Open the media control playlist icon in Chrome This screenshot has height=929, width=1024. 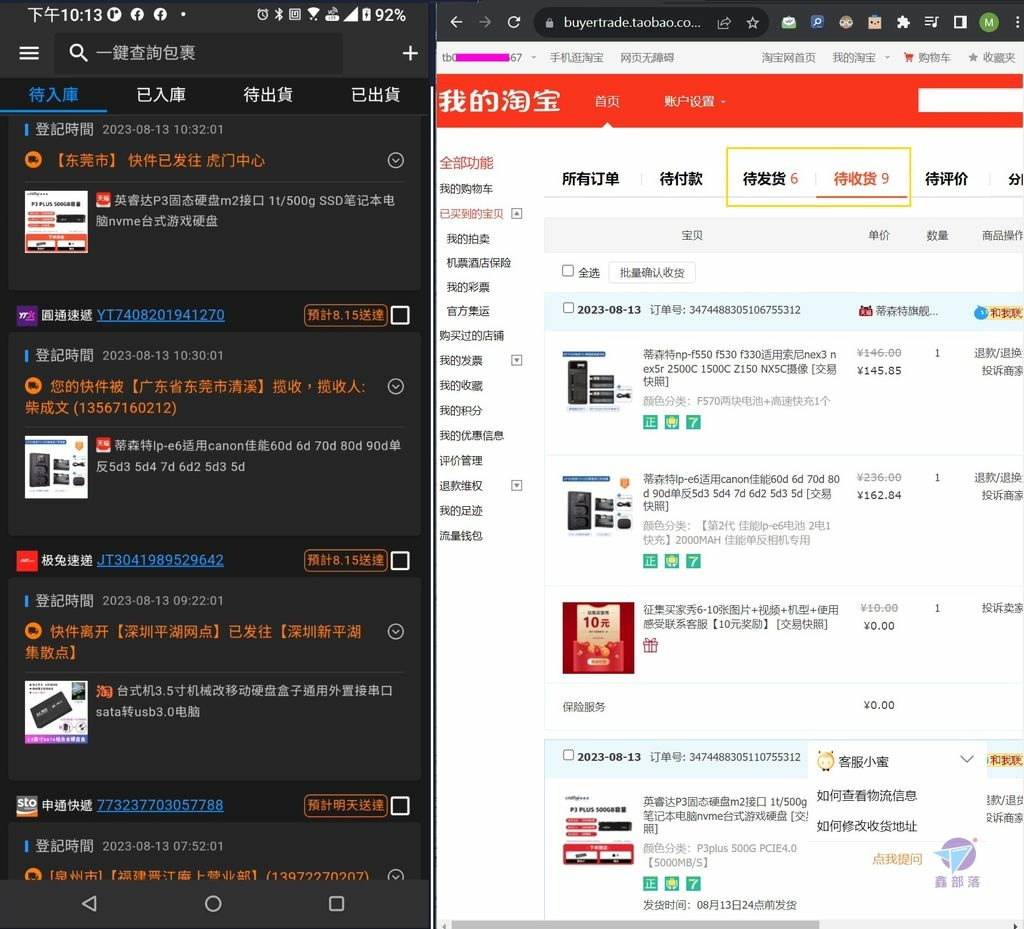931,22
